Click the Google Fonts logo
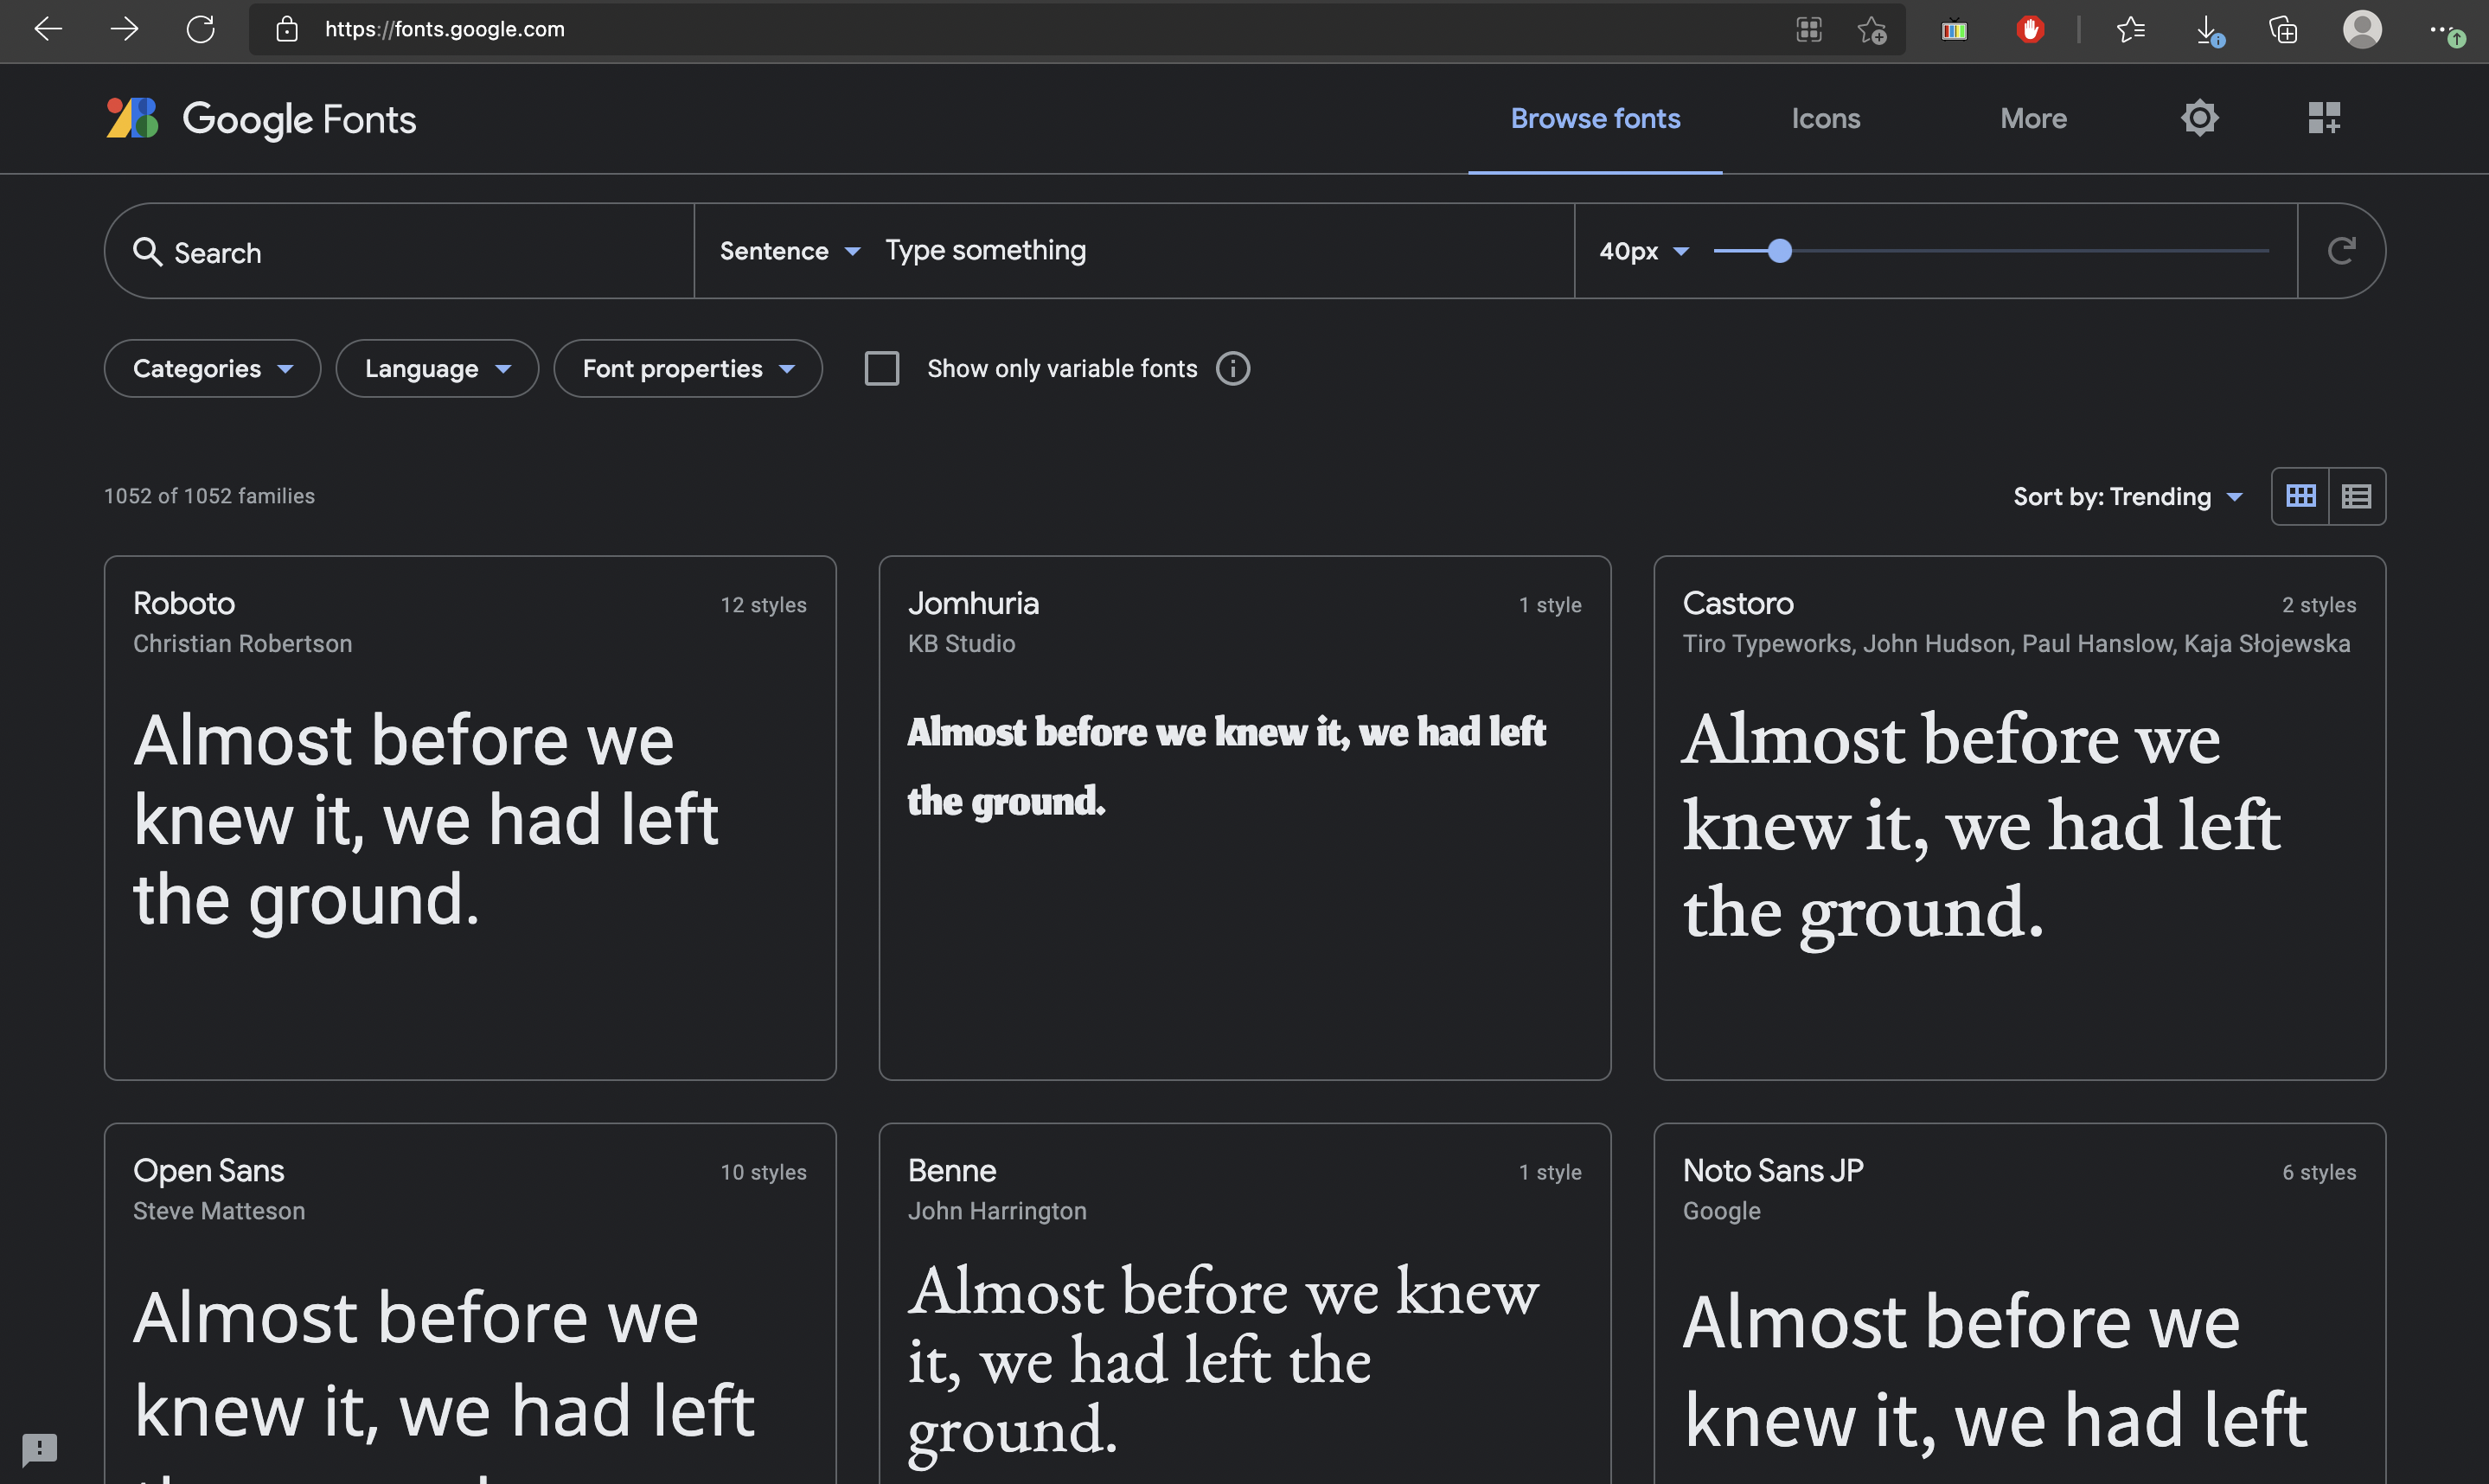The width and height of the screenshot is (2489, 1484). coord(262,118)
